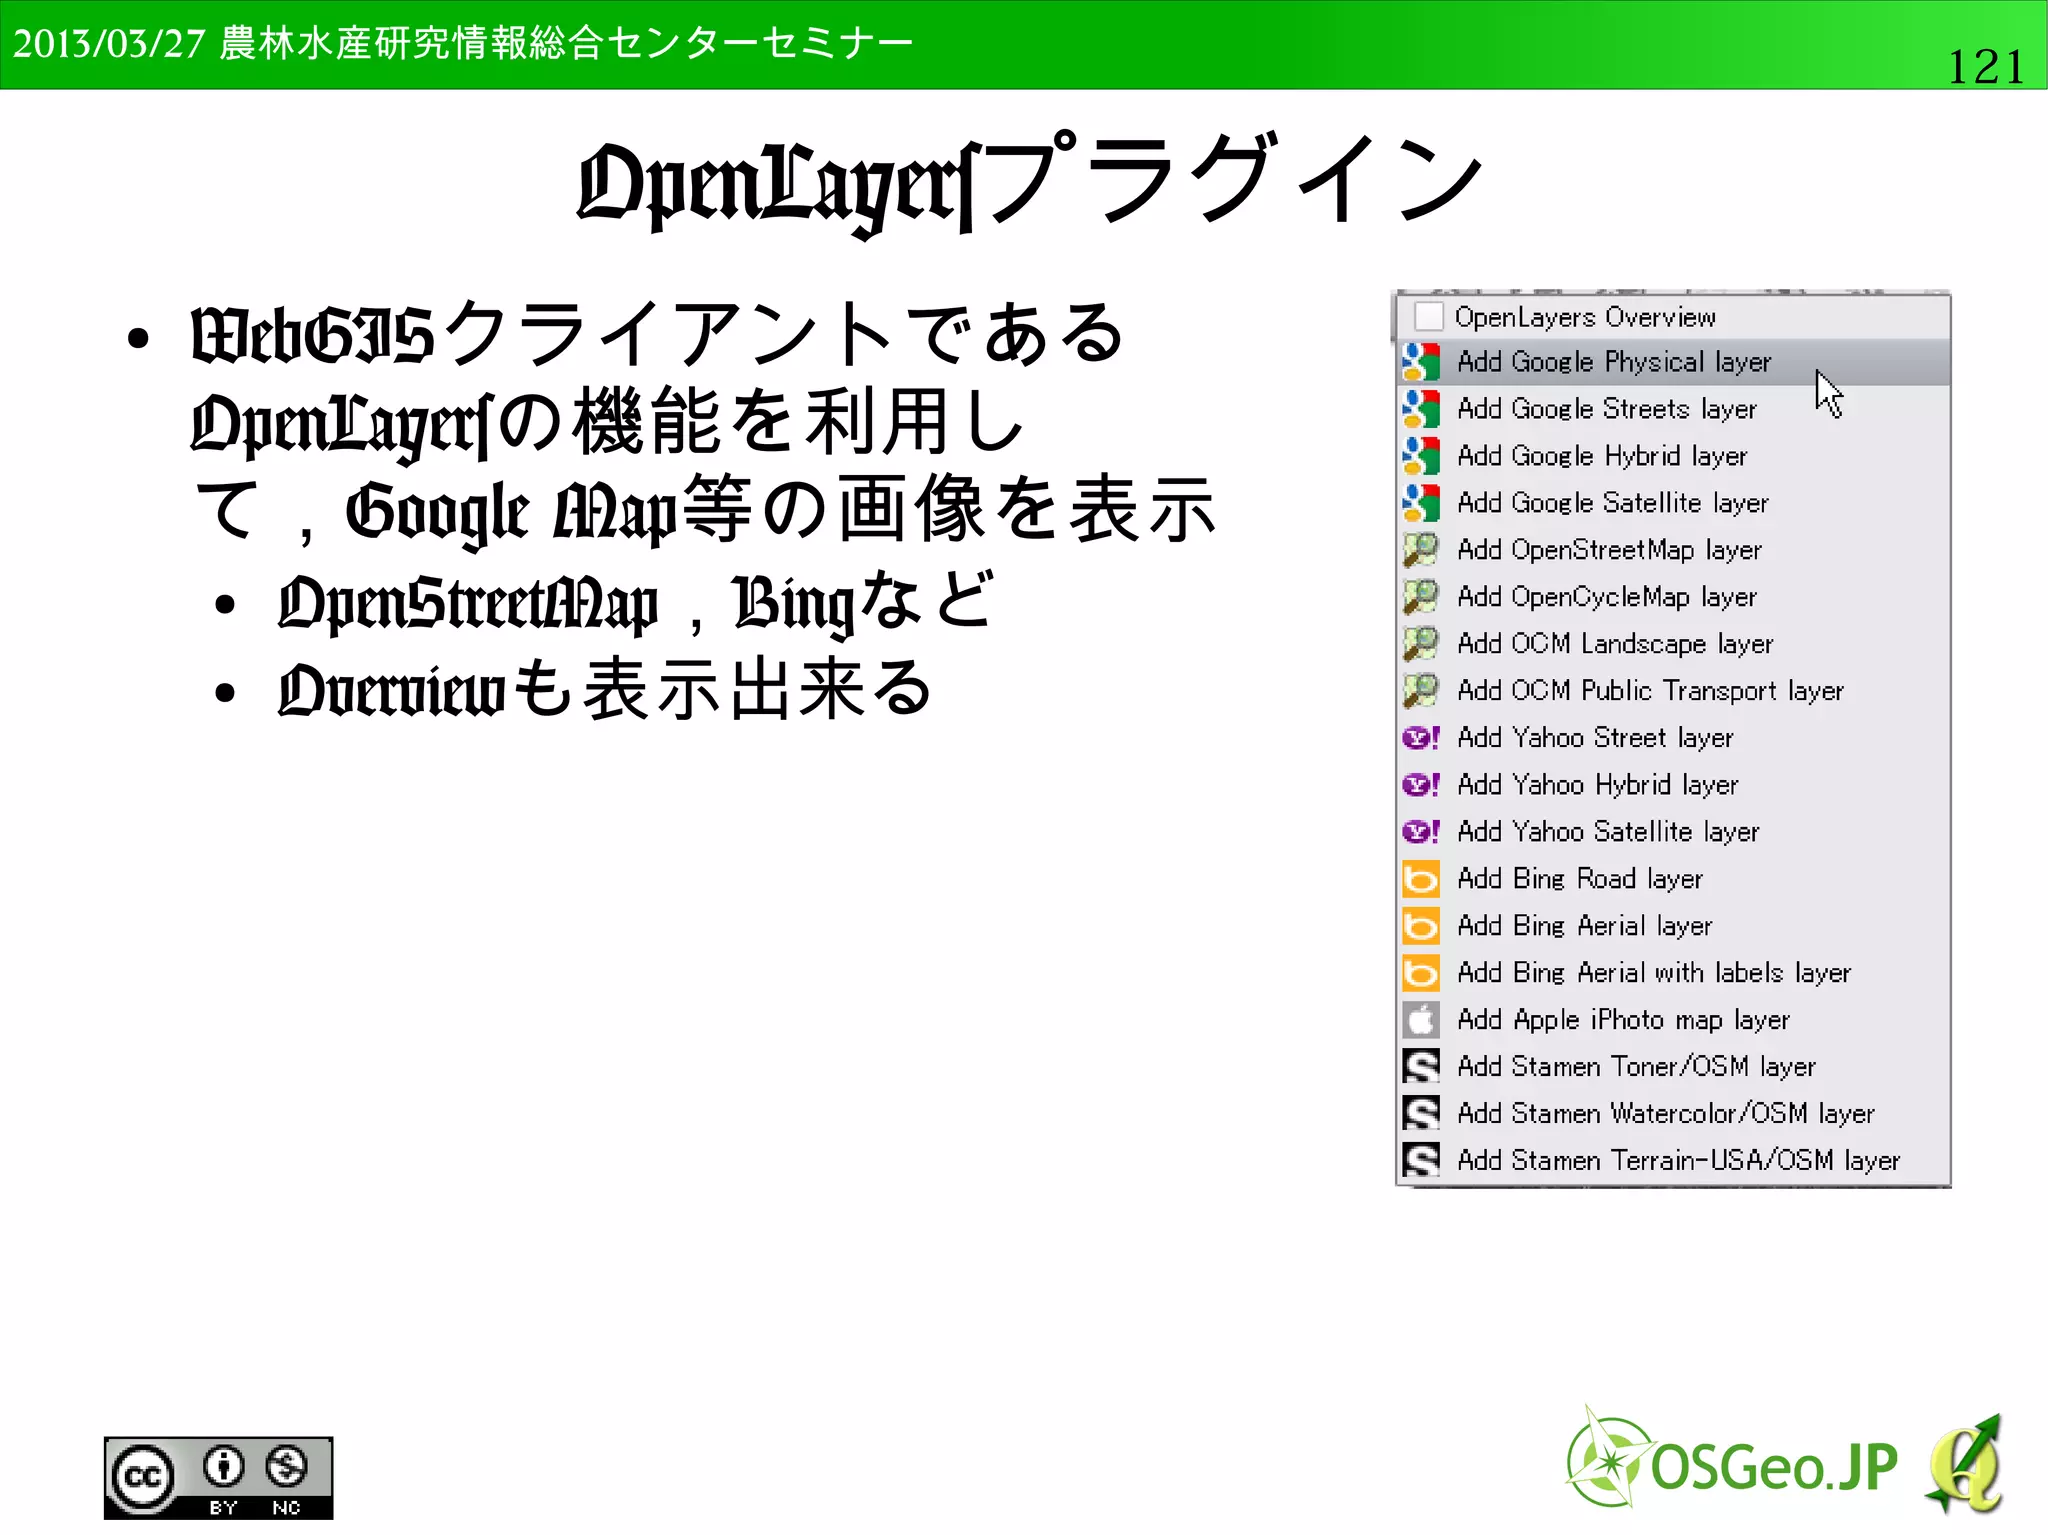2048x1535 pixels.
Task: Click Google icon beside Hybrid layer entry
Action: pos(1421,456)
